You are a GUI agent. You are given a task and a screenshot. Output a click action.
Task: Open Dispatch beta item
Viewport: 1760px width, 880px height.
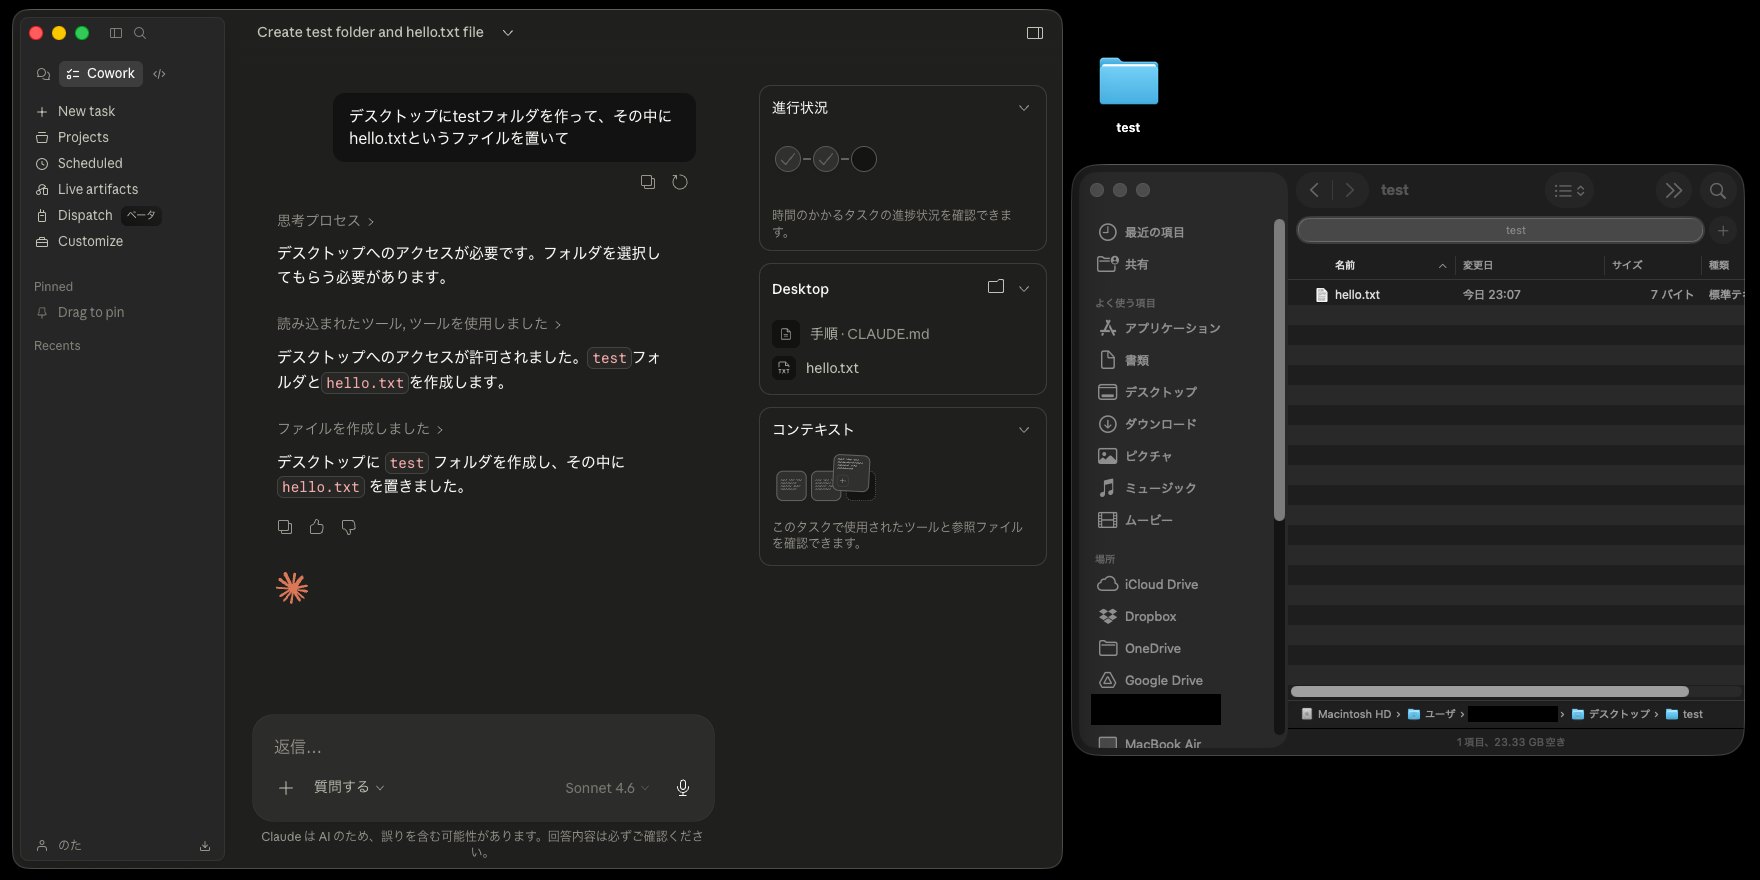97,215
